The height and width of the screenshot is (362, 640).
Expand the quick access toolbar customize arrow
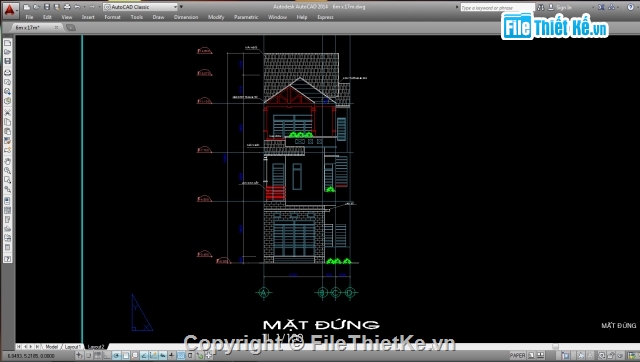[x=181, y=7]
